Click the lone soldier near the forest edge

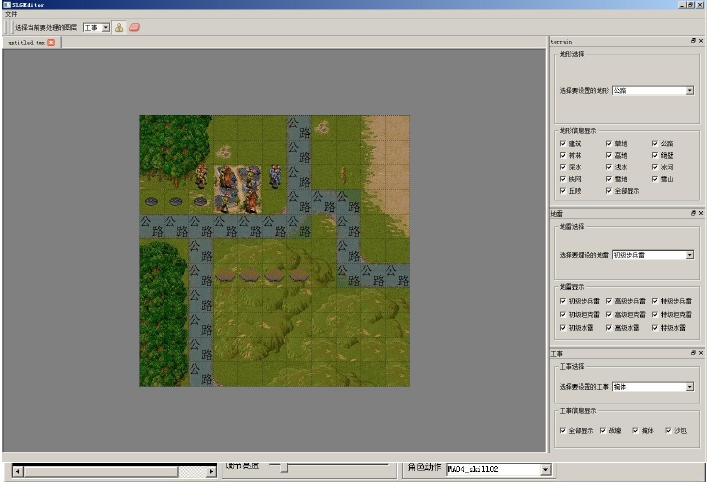[x=201, y=176]
